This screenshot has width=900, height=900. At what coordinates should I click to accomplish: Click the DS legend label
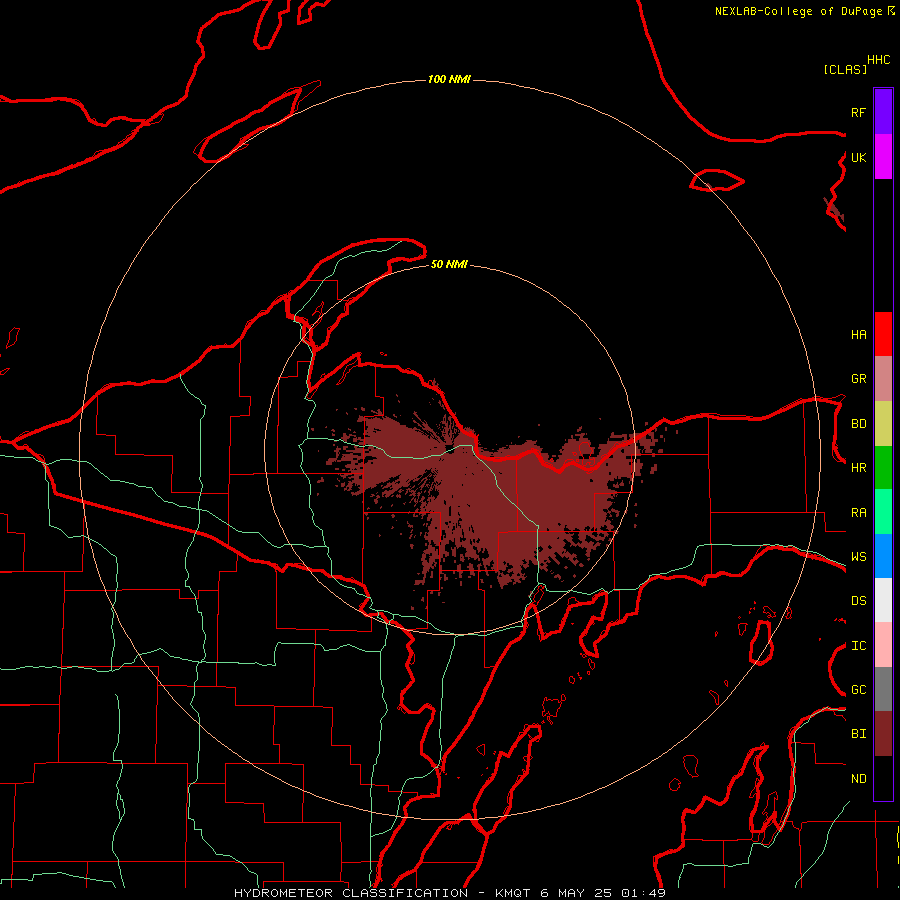pos(858,600)
